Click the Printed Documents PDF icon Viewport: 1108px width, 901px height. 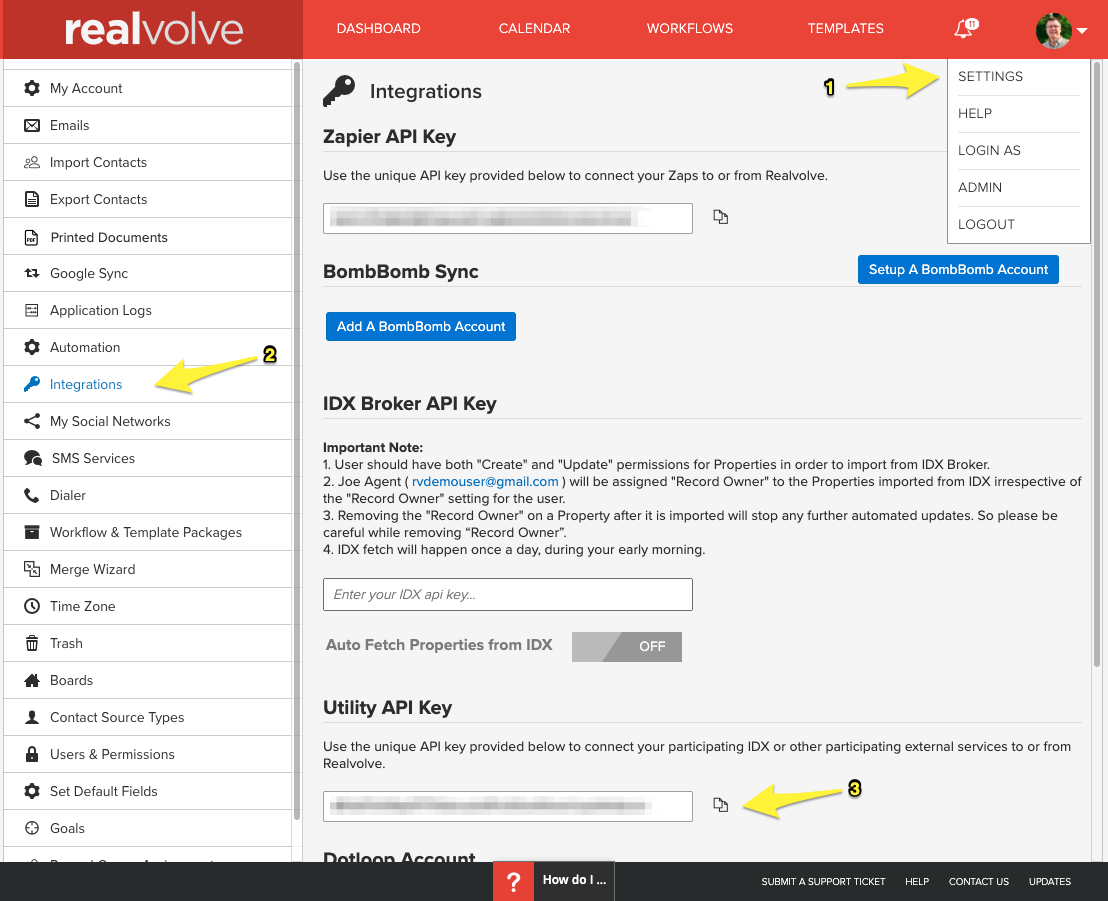pos(32,237)
